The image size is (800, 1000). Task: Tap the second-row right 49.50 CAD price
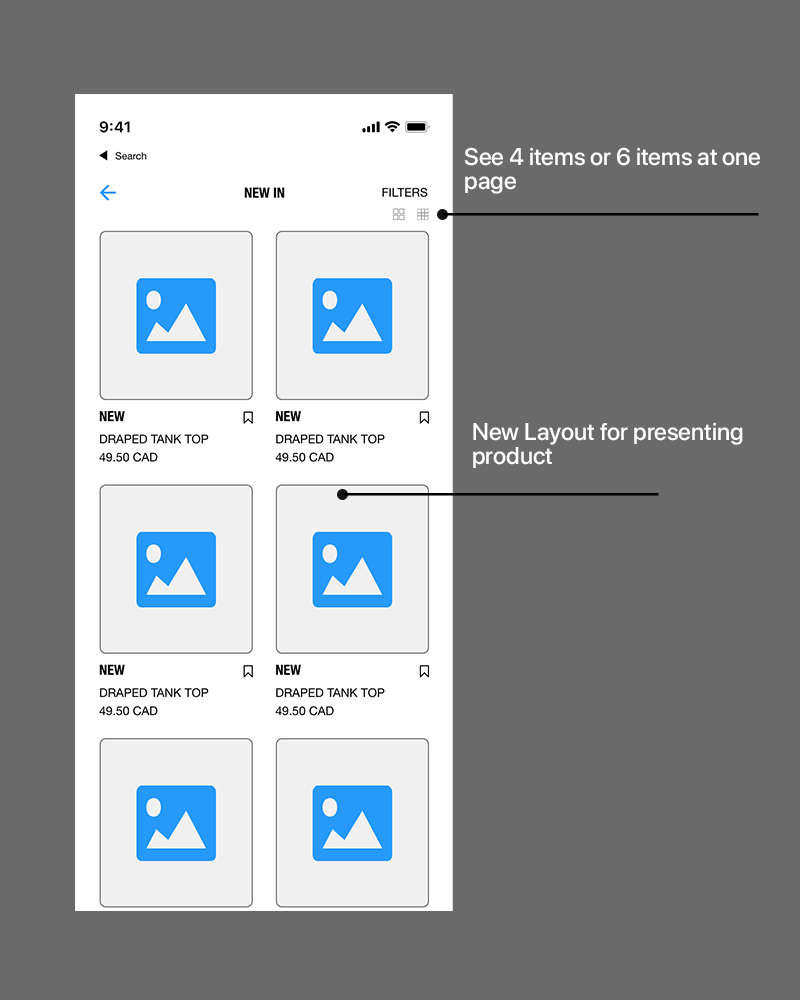point(304,710)
